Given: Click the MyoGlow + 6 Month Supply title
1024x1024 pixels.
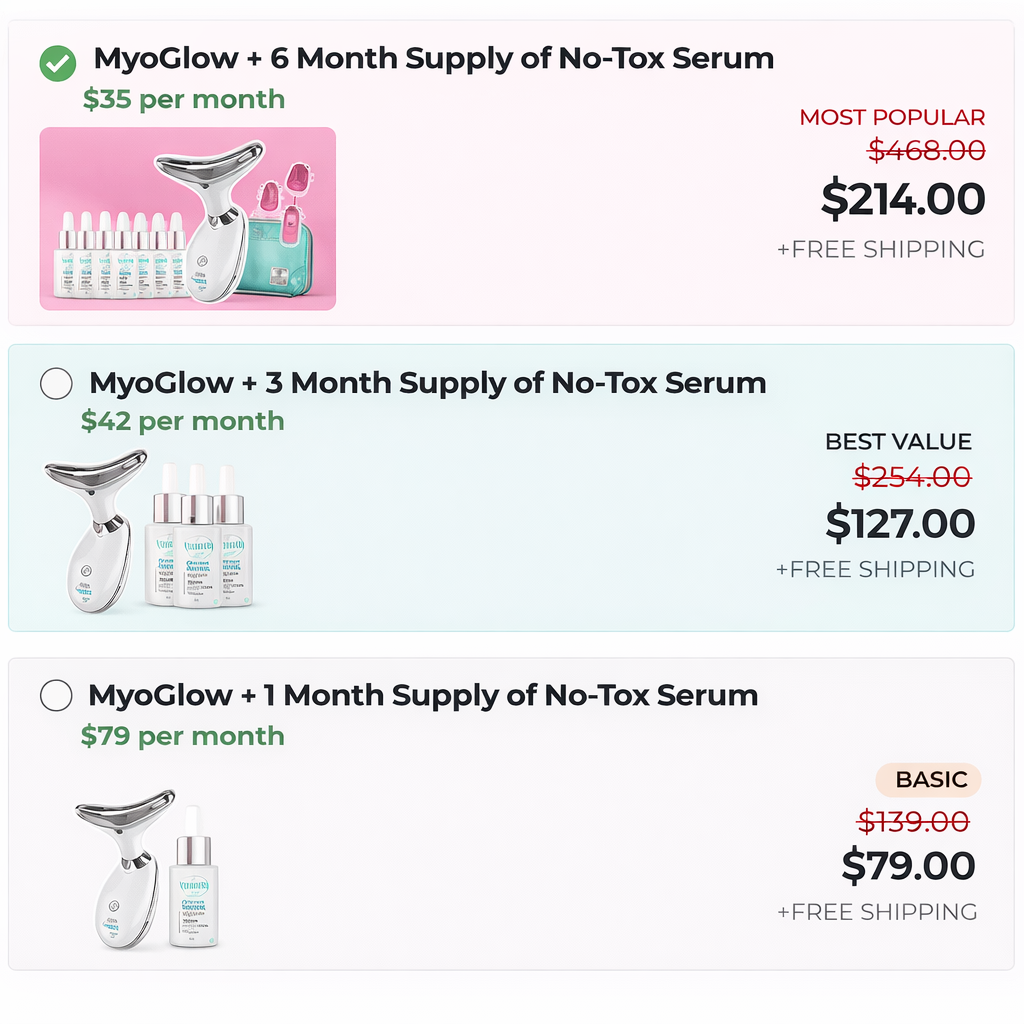Looking at the screenshot, I should coord(433,59).
